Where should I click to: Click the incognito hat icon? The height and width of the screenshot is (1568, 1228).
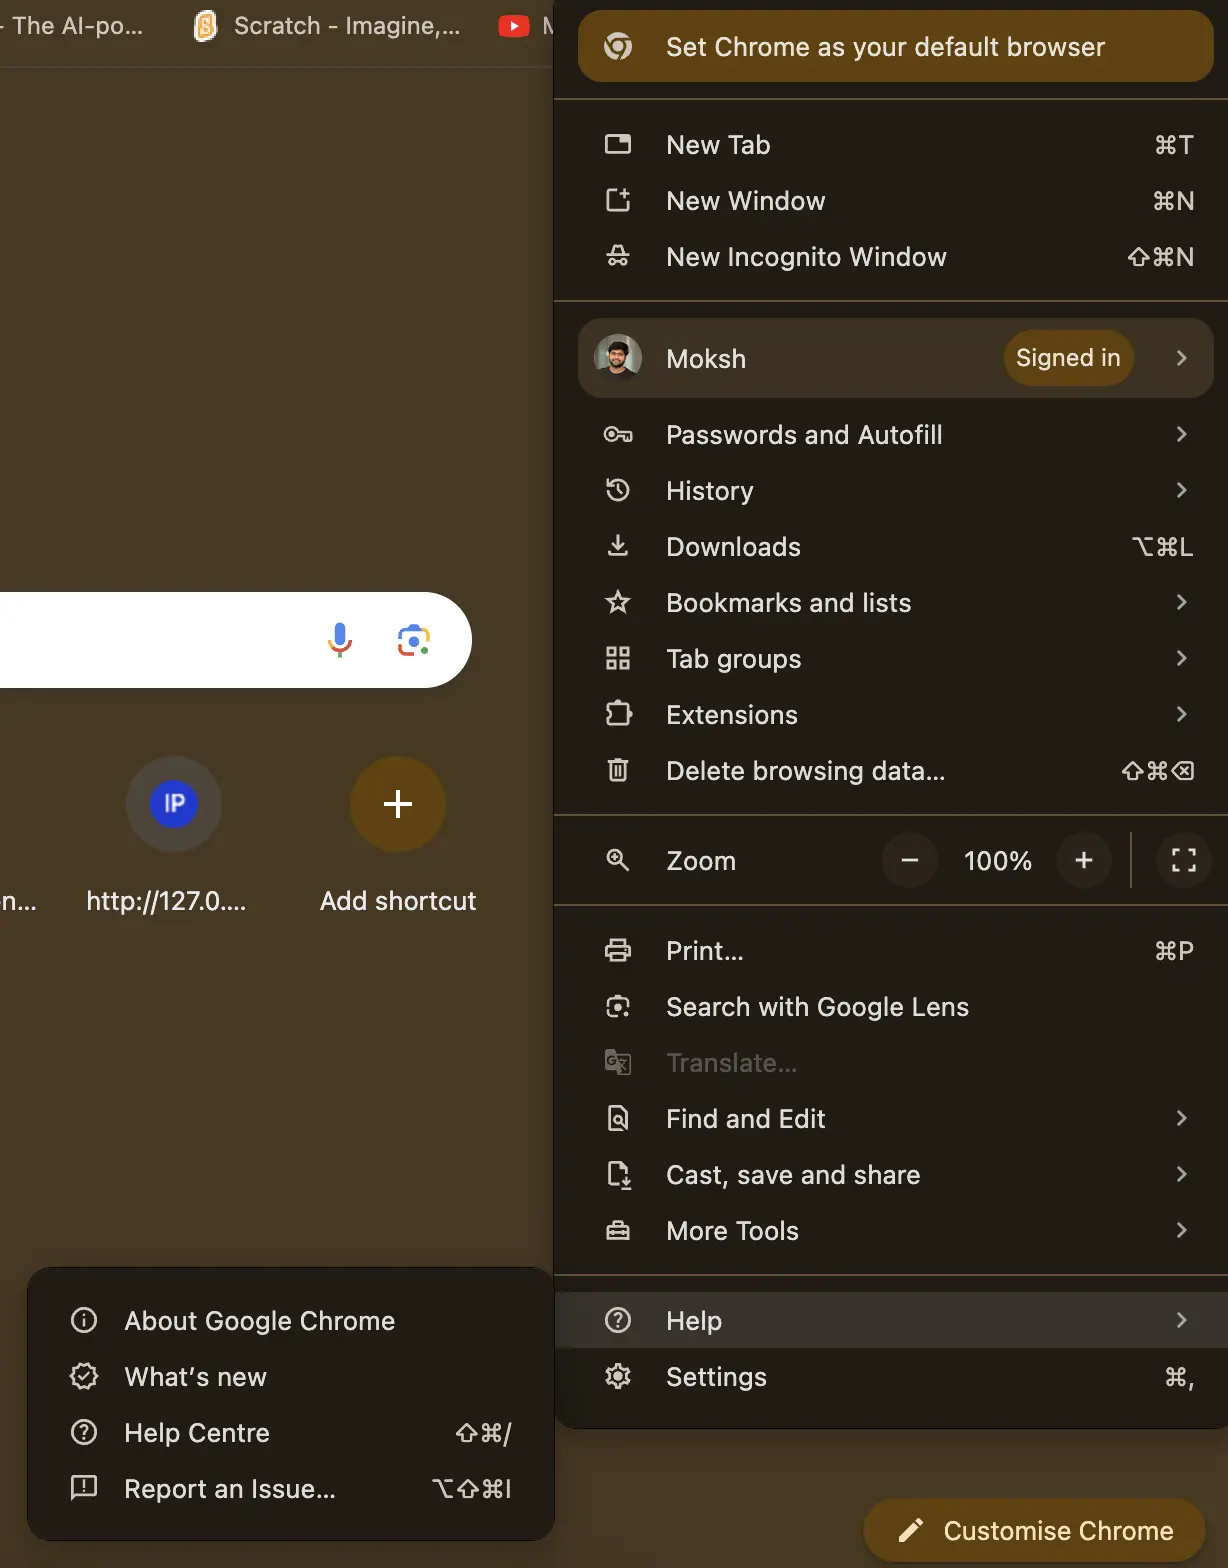click(618, 257)
